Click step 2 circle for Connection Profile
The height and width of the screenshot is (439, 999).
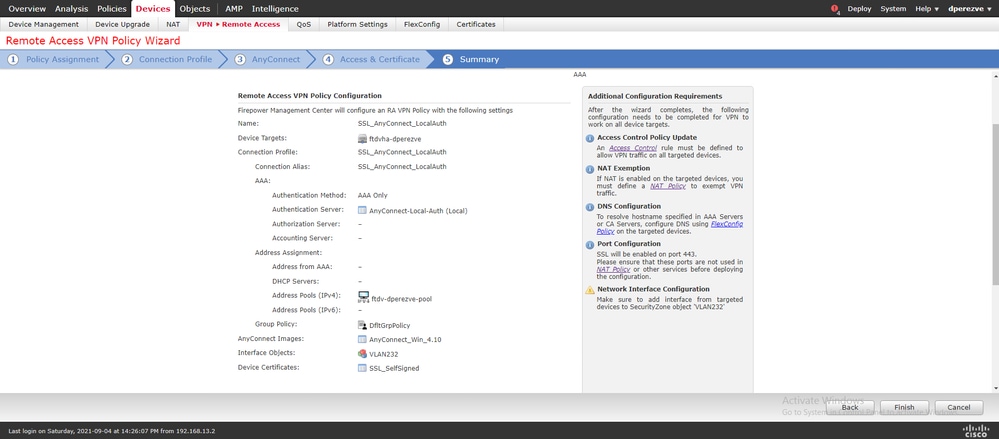[x=127, y=59]
